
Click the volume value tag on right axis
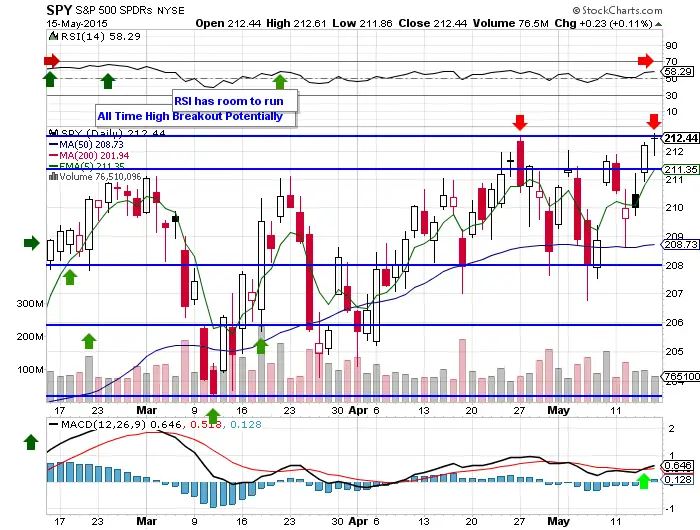pos(681,376)
